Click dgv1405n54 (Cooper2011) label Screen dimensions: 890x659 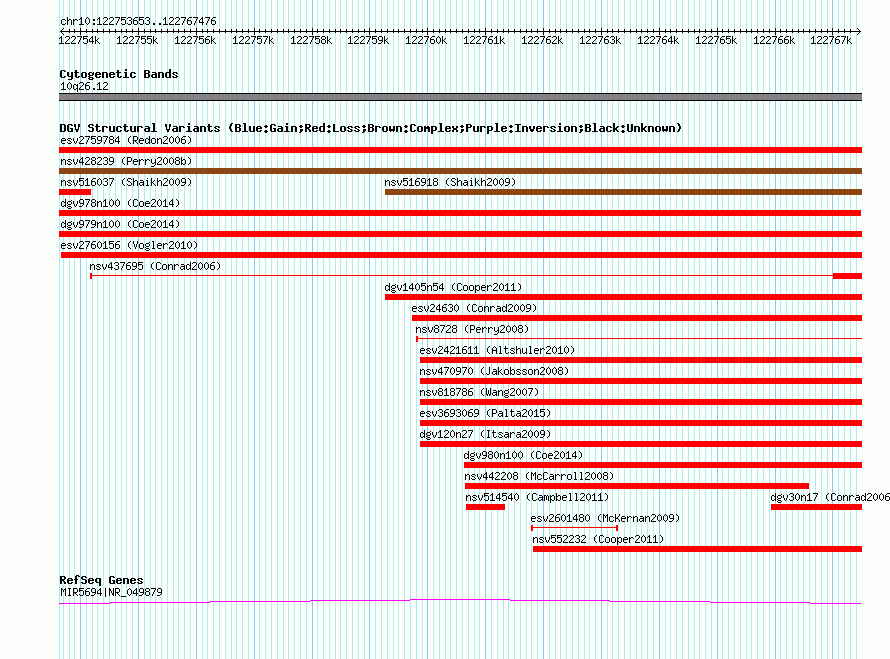[453, 287]
